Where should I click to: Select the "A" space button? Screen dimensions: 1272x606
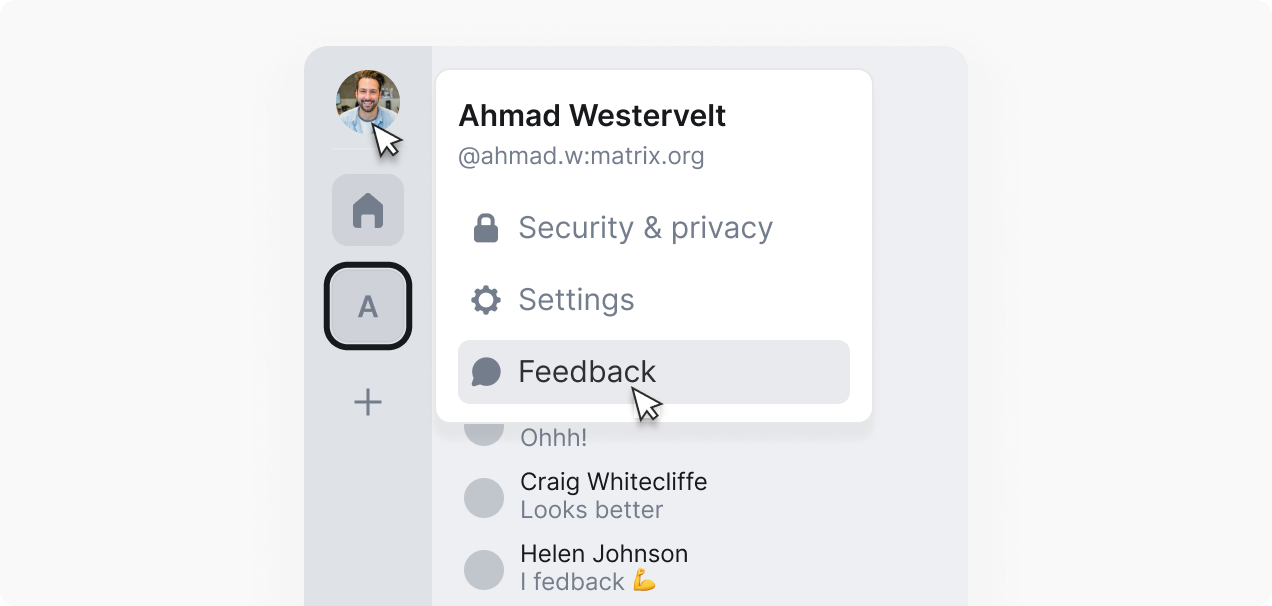[x=368, y=306]
